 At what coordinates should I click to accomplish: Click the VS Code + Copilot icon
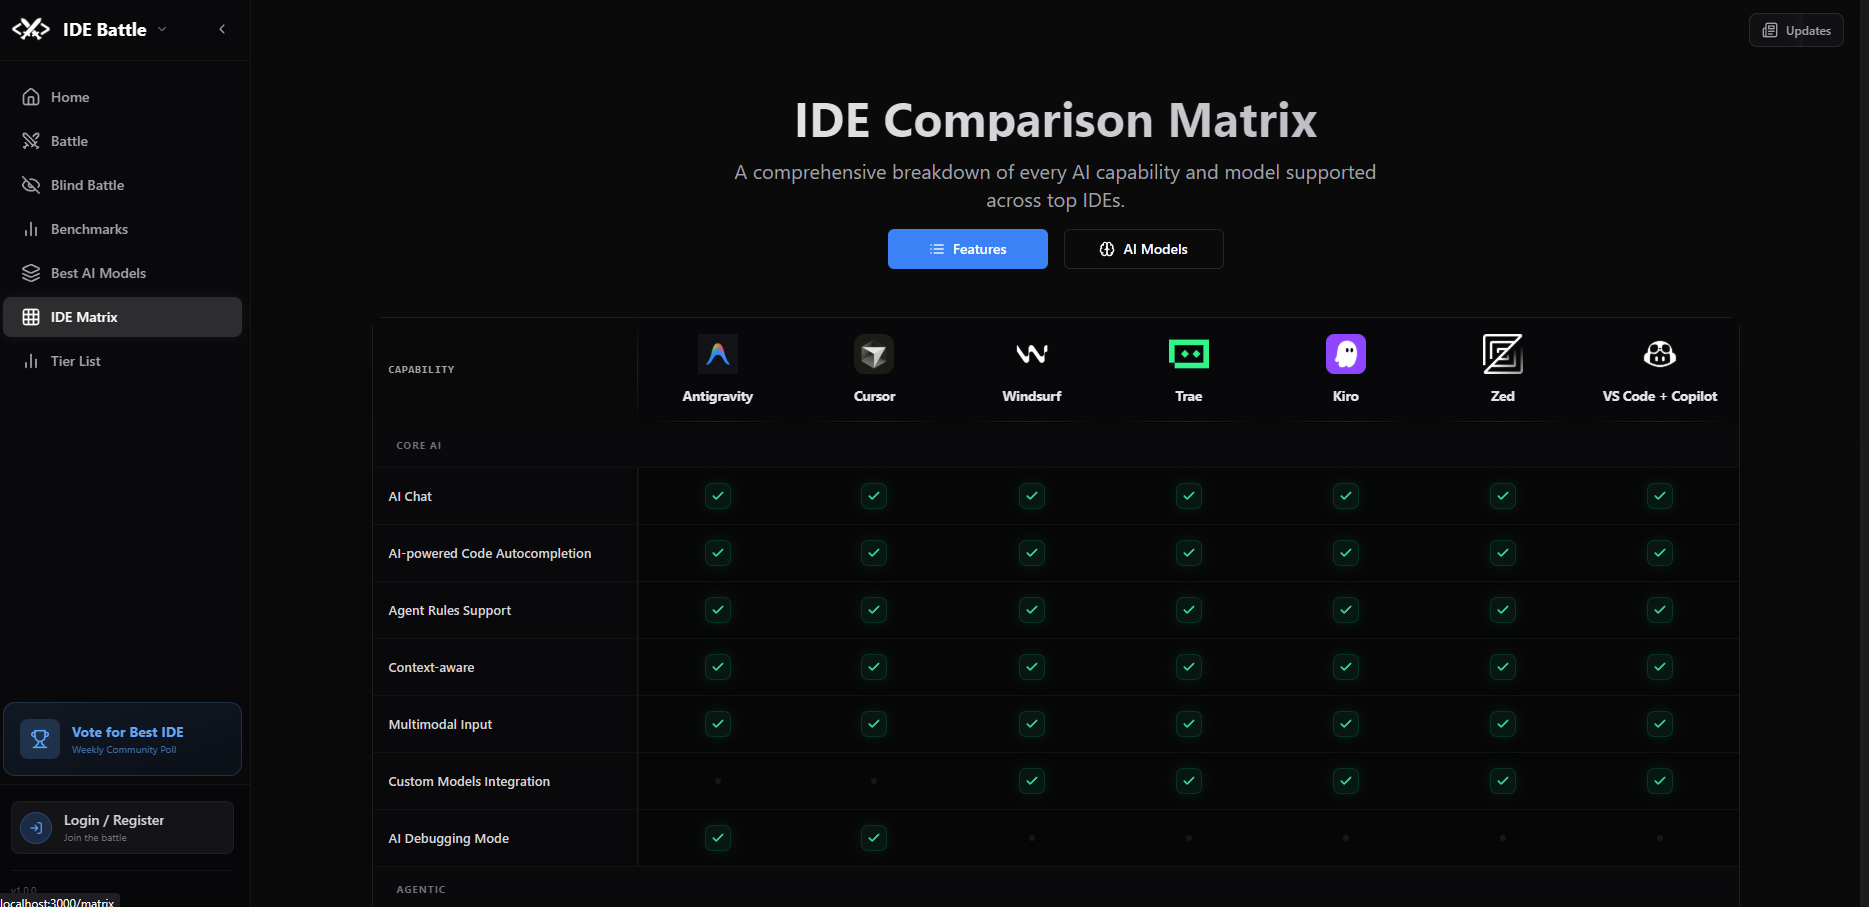coord(1660,353)
